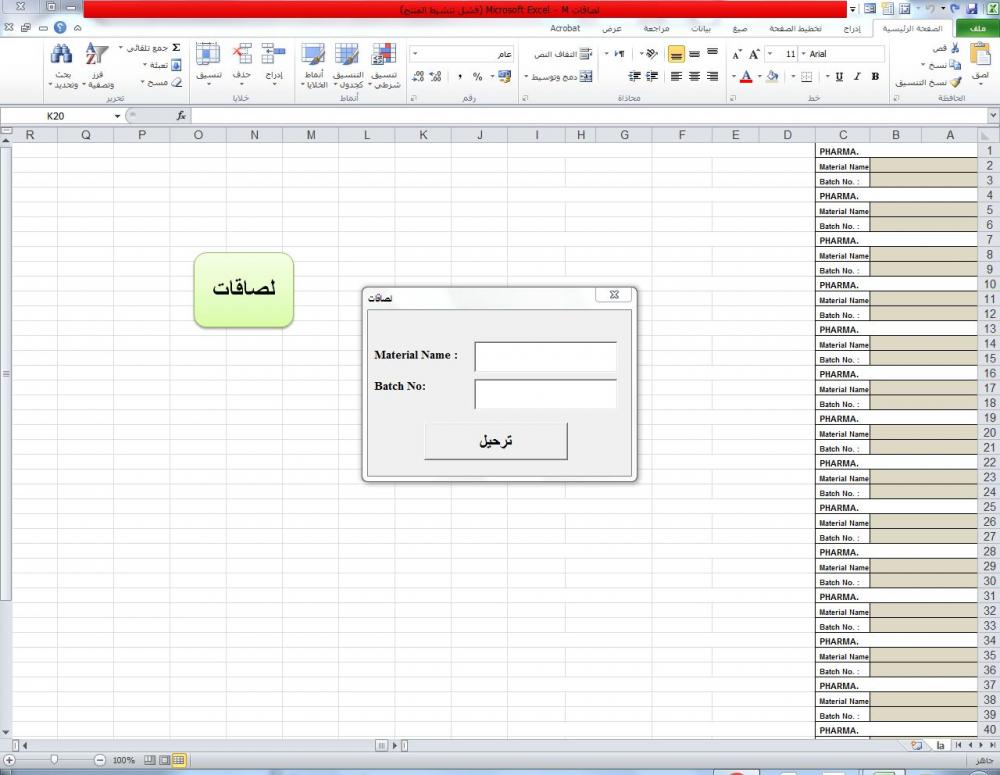Toggle Bold formatting

click(875, 77)
